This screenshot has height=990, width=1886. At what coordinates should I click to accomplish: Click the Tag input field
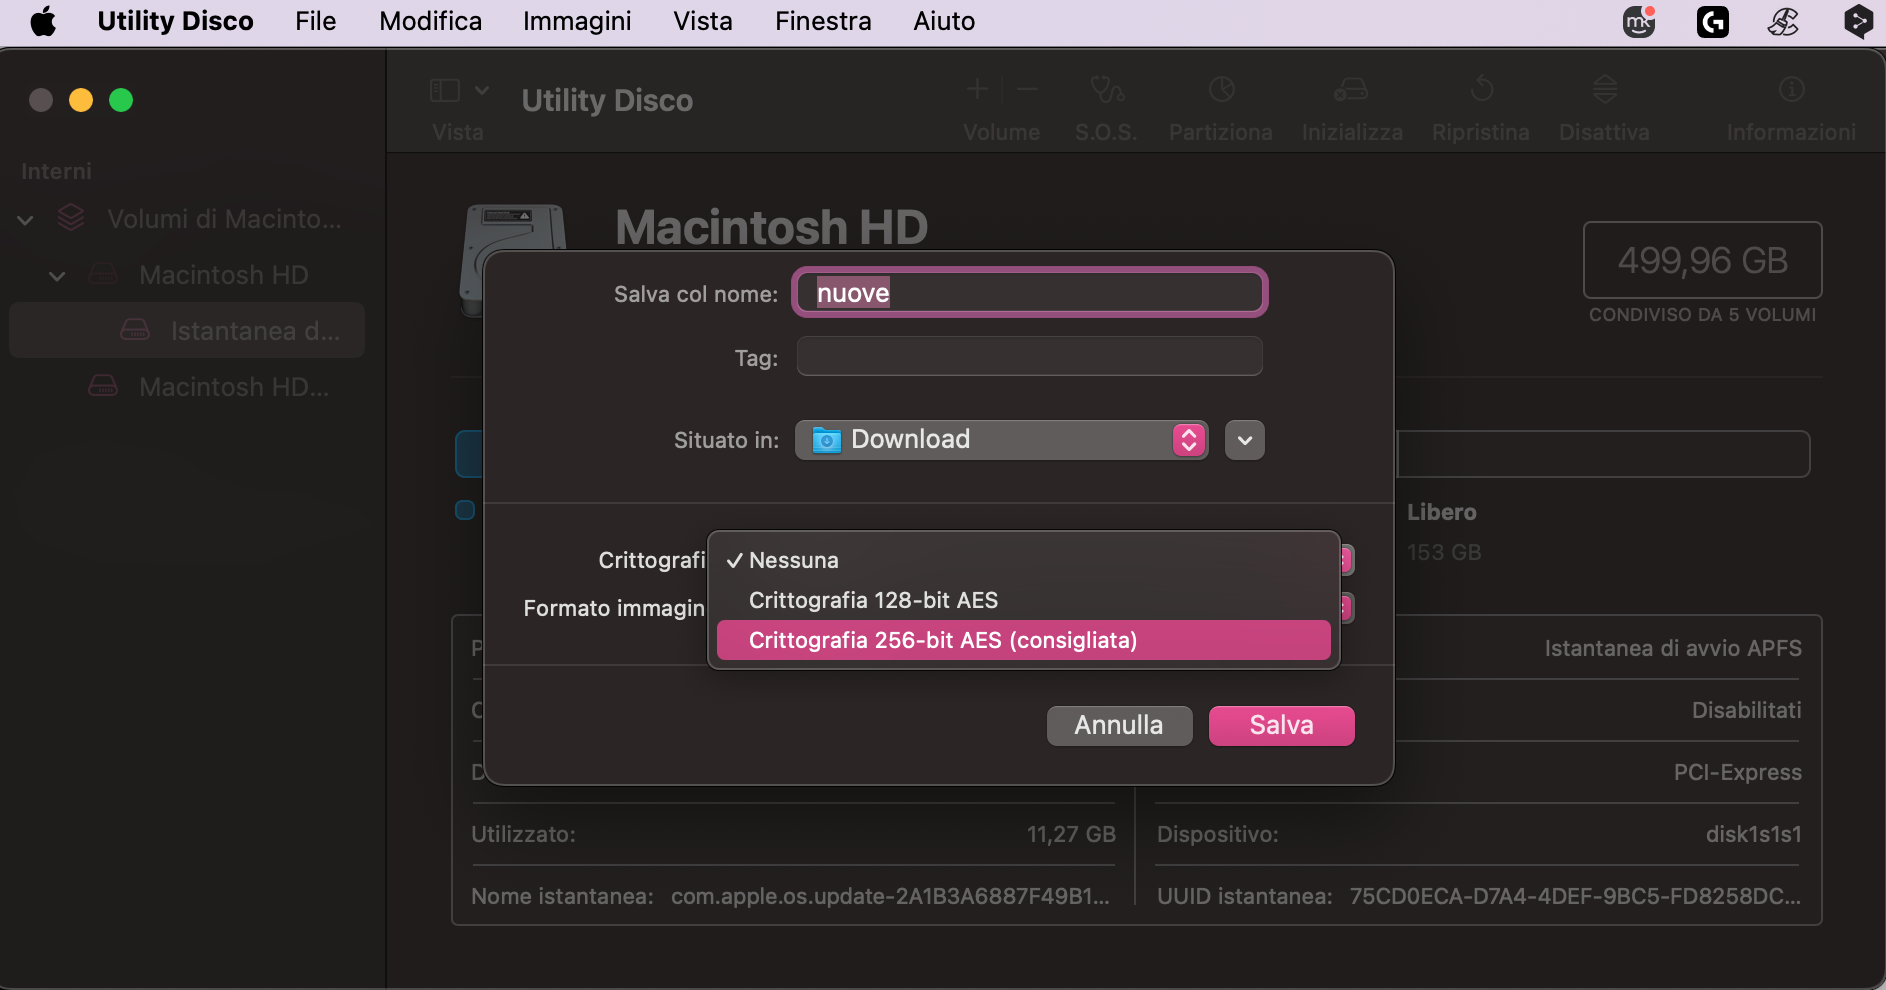coord(1030,357)
